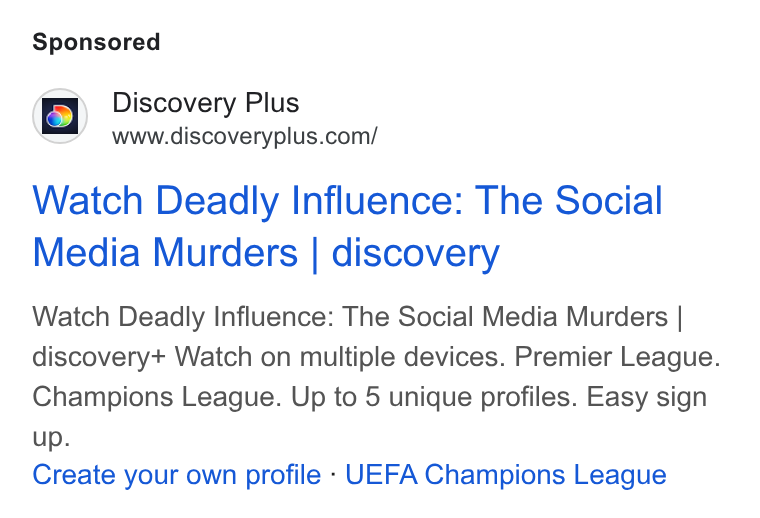Screen dimensions: 760x518
Task: Click 'Watch on multiple devices' description text
Action: [340, 357]
